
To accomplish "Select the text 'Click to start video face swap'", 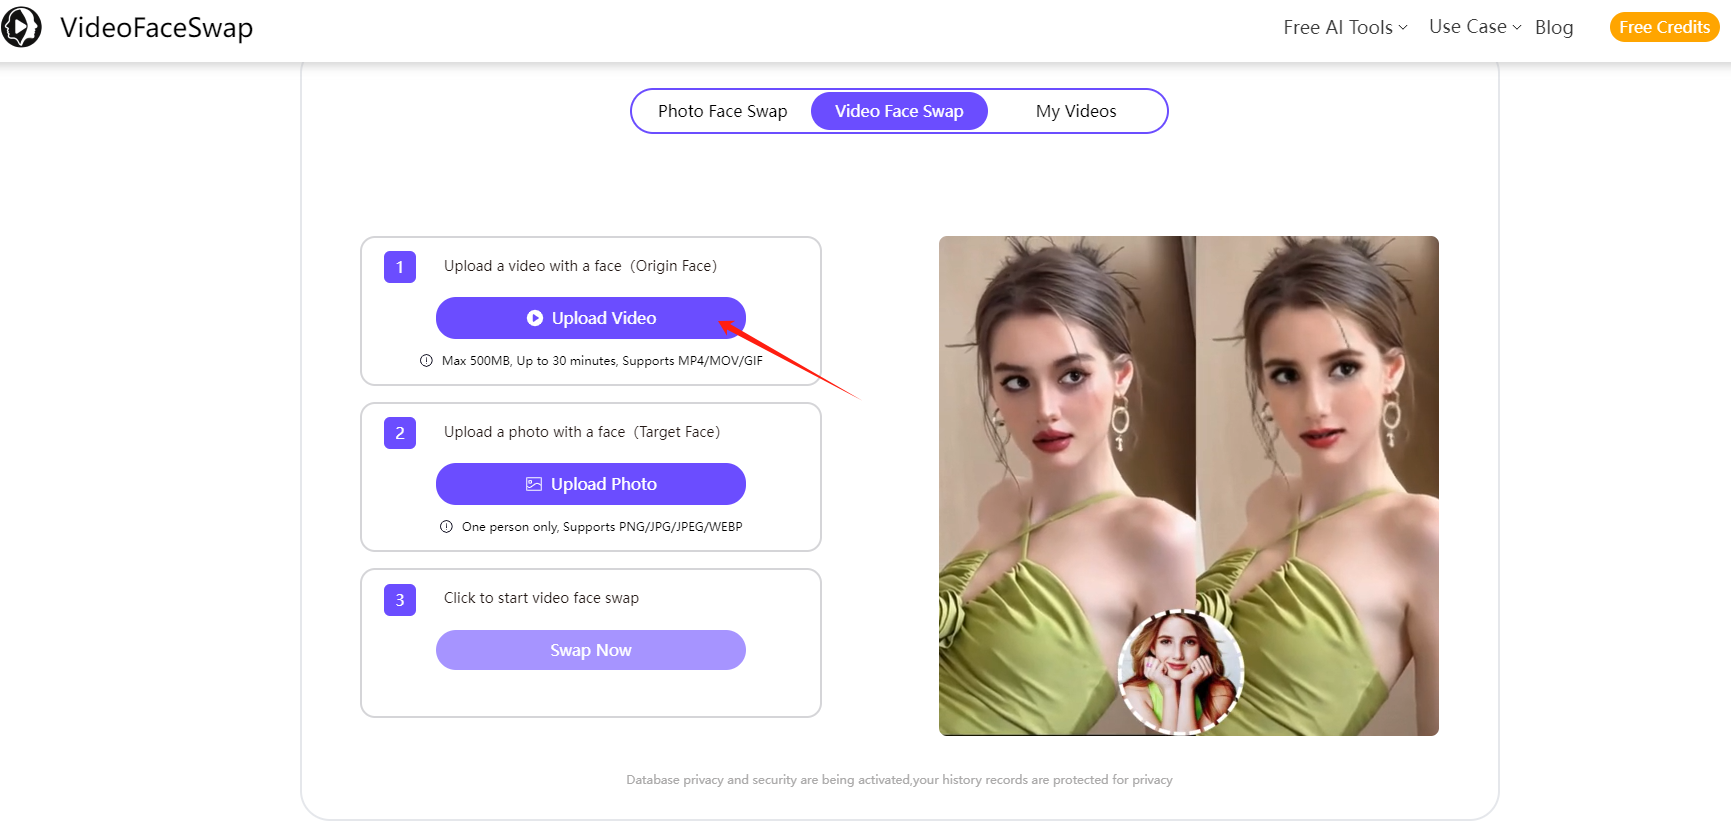I will tap(541, 598).
